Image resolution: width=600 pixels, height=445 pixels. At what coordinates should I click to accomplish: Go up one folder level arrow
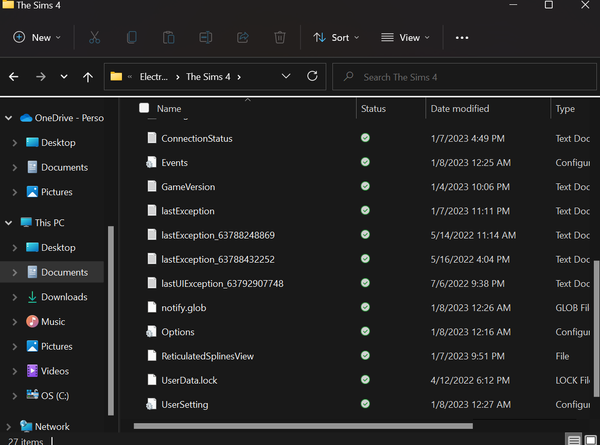(x=88, y=77)
